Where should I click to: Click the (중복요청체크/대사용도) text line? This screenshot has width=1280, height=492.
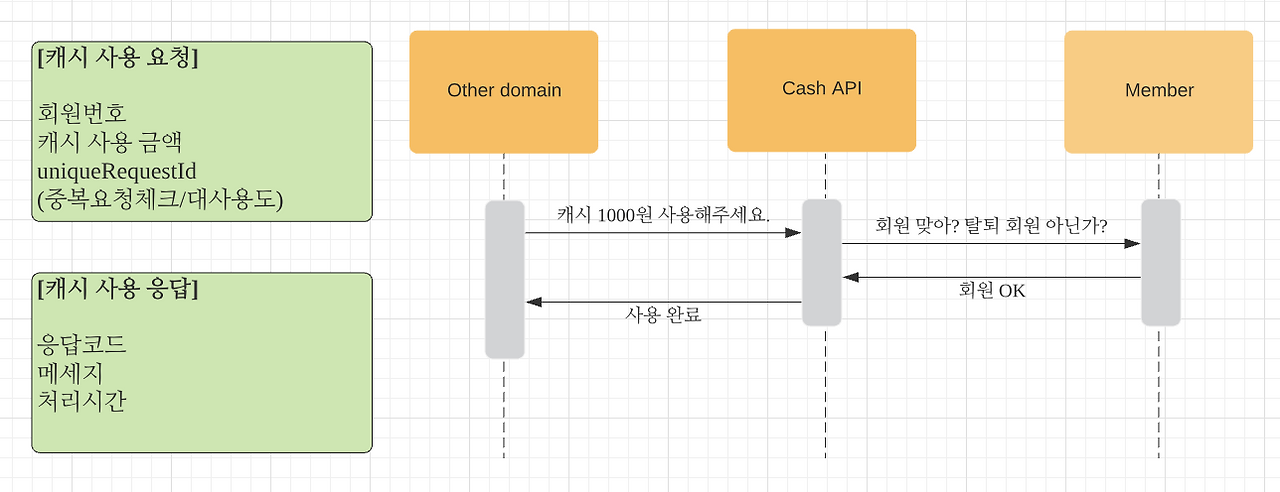coord(160,200)
